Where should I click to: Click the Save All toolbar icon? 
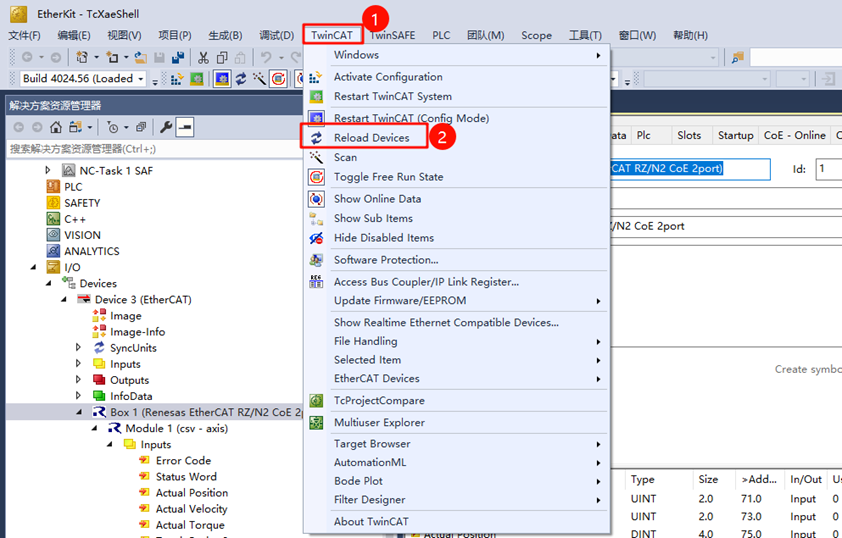[x=178, y=57]
